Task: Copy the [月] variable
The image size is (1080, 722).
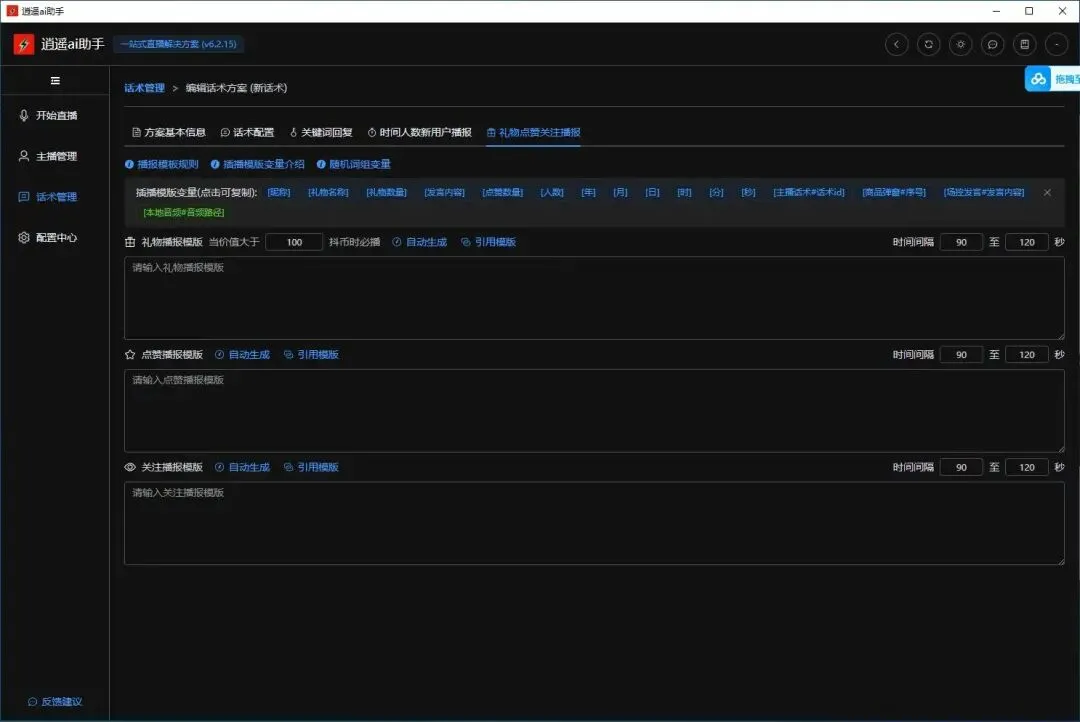Action: click(621, 192)
